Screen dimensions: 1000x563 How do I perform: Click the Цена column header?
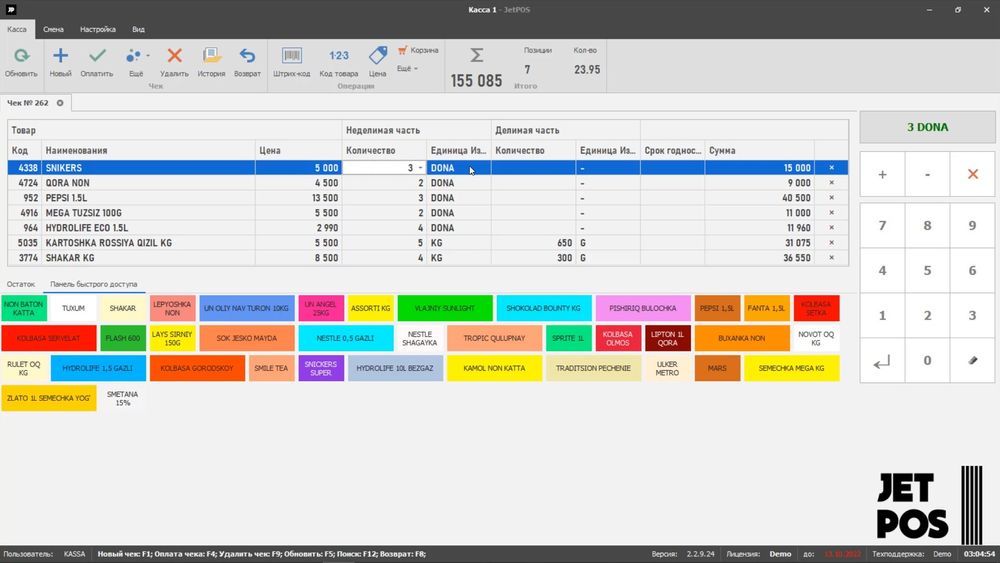(298, 150)
